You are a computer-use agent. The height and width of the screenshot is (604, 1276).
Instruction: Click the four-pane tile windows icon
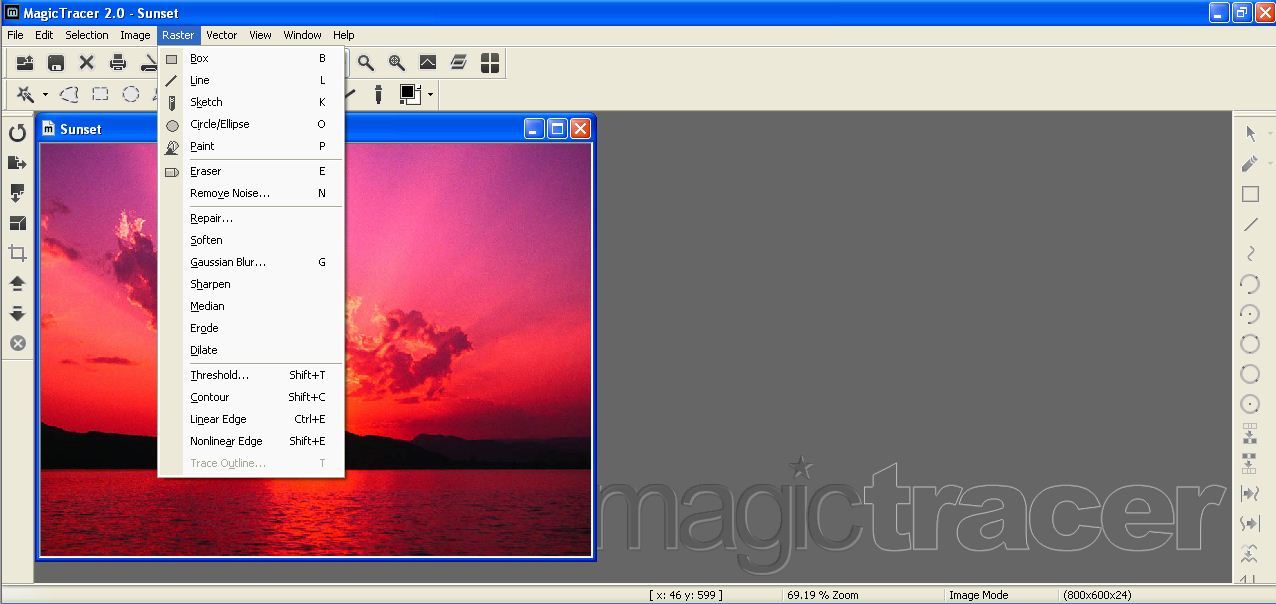click(x=490, y=63)
